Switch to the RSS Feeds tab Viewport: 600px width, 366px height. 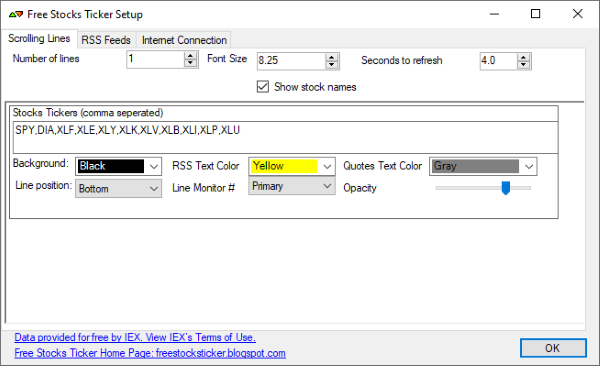point(106,40)
